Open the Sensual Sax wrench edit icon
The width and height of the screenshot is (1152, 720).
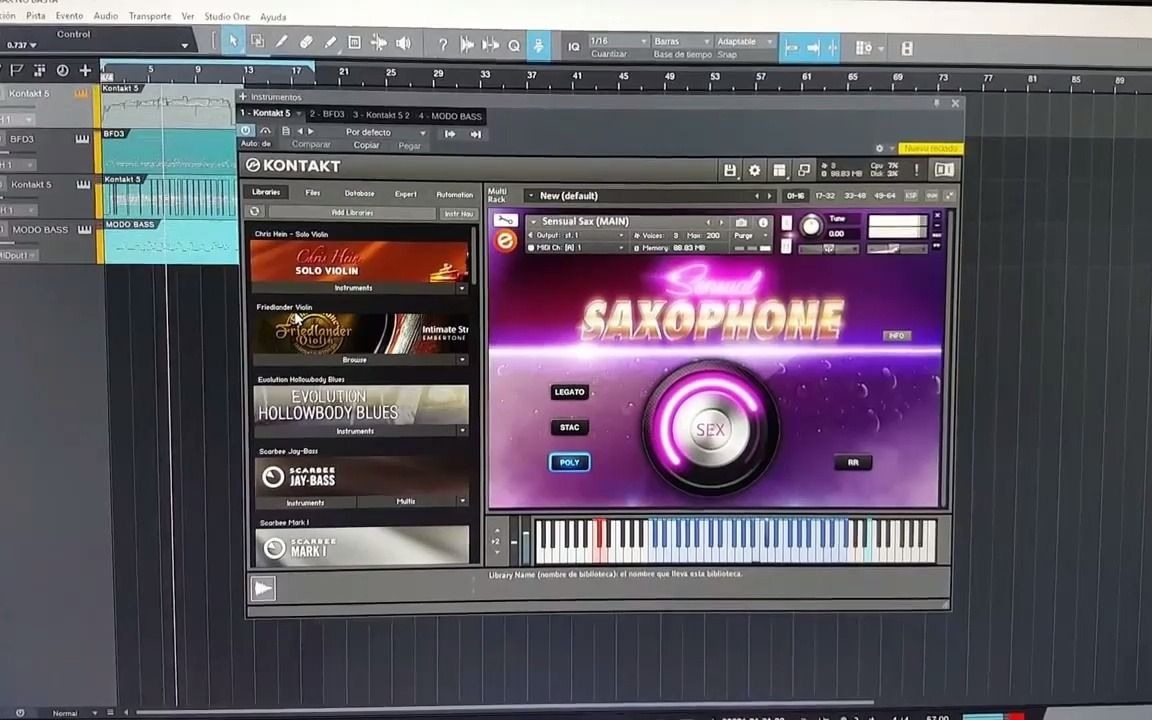tap(505, 220)
